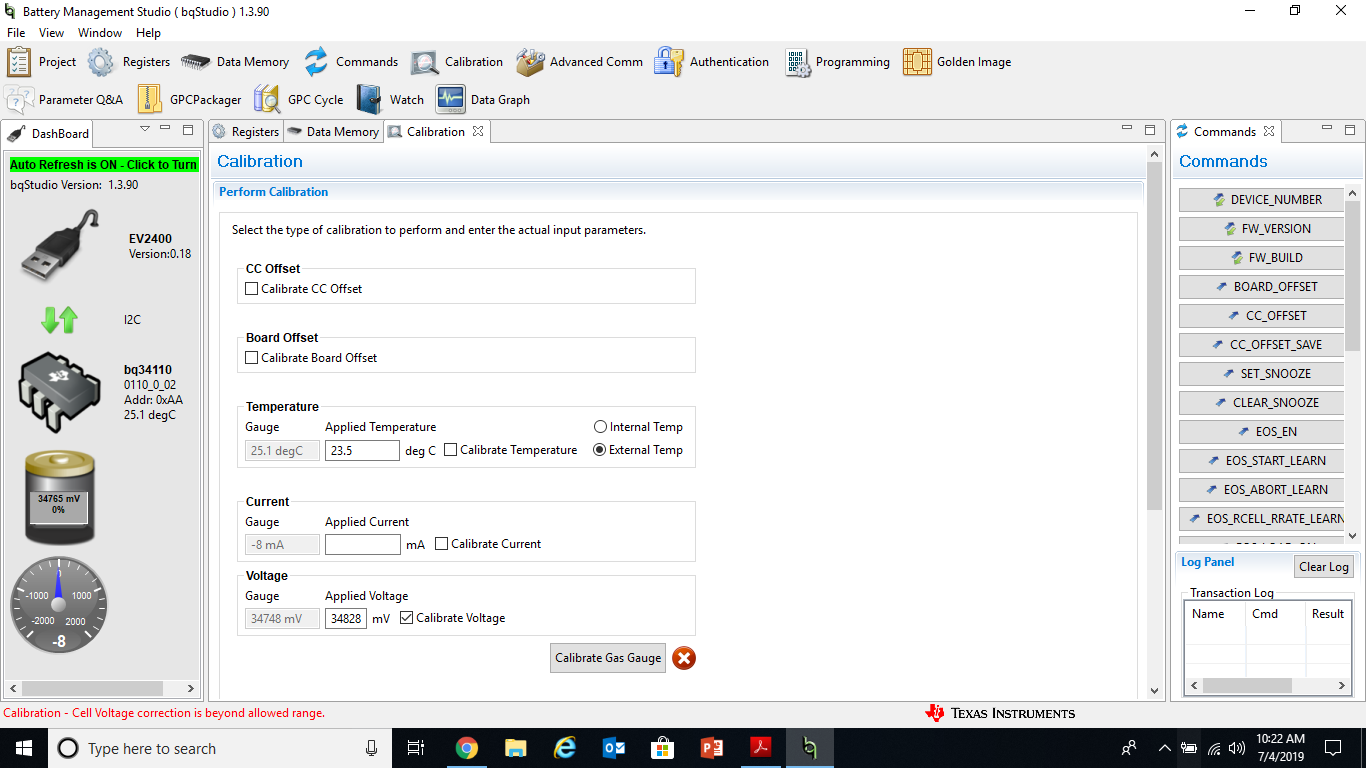
Task: Open the Windows Start menu
Action: coord(24,748)
